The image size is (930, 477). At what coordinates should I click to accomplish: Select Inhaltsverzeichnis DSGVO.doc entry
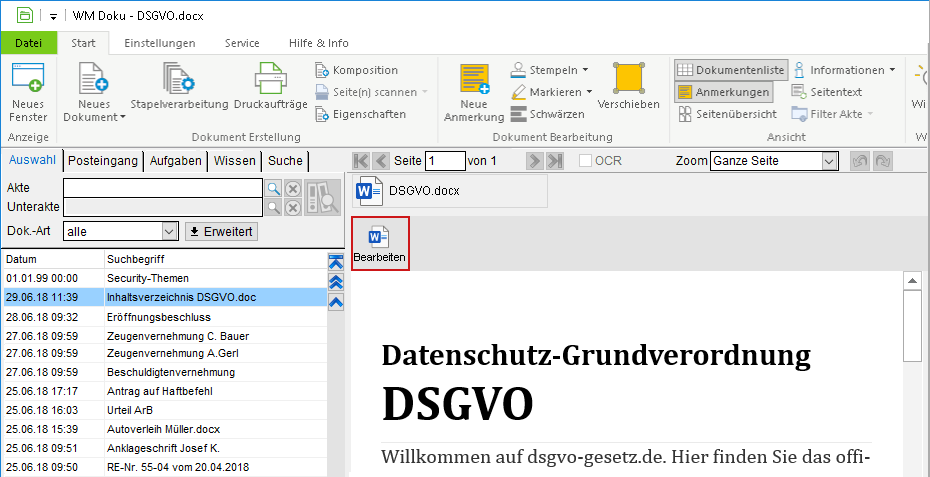165,297
